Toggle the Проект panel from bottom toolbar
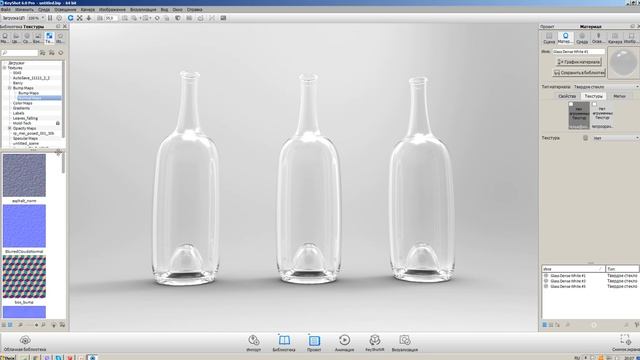640x360 pixels. tap(314, 343)
